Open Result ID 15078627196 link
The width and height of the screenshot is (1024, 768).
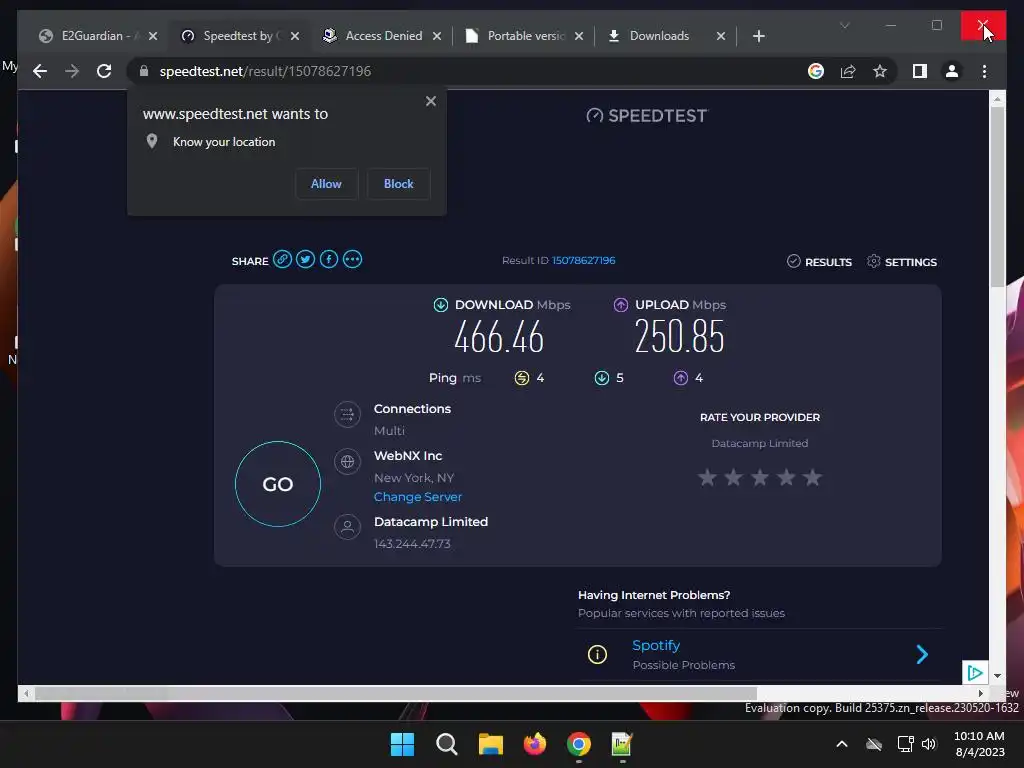click(x=583, y=260)
